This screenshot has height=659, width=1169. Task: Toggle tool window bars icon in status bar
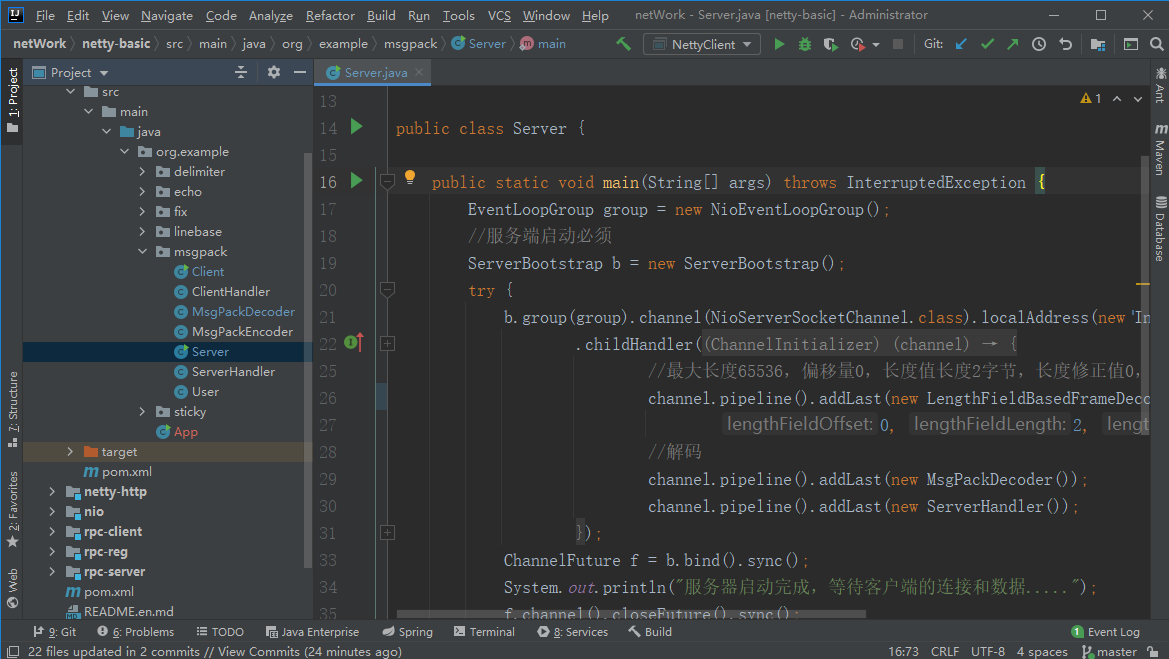point(13,652)
